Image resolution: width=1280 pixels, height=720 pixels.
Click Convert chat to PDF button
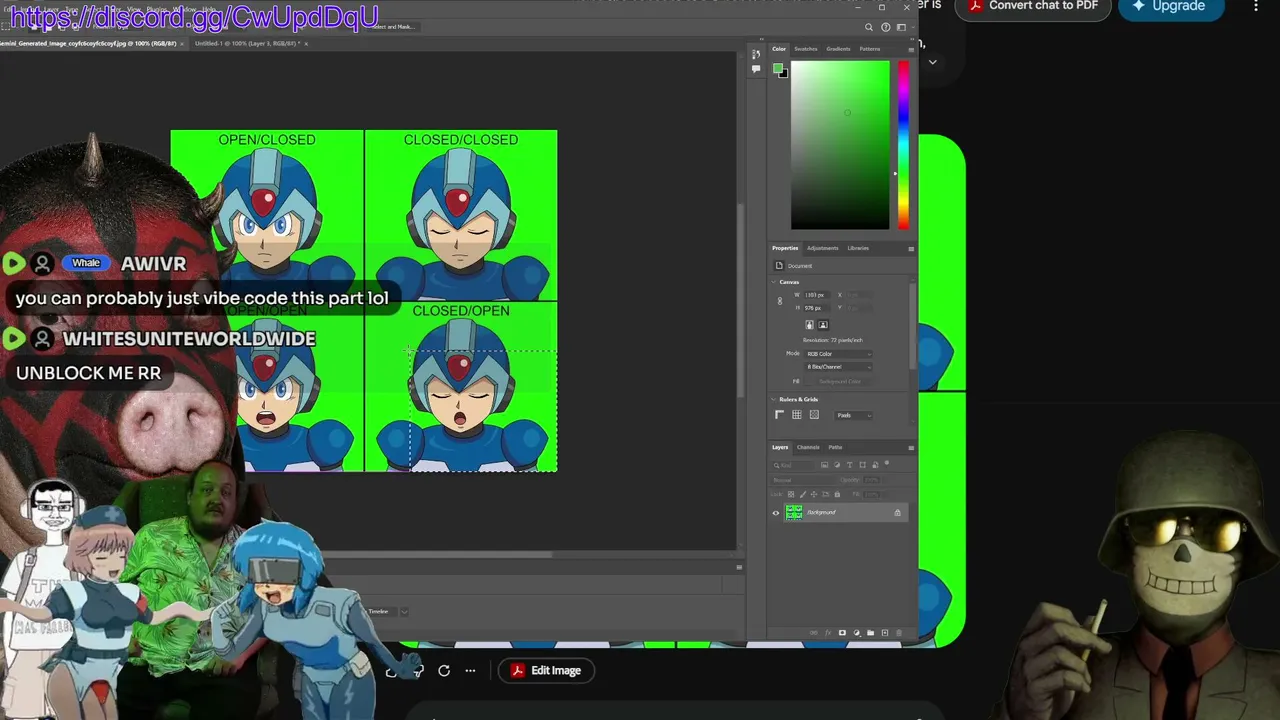(1033, 6)
